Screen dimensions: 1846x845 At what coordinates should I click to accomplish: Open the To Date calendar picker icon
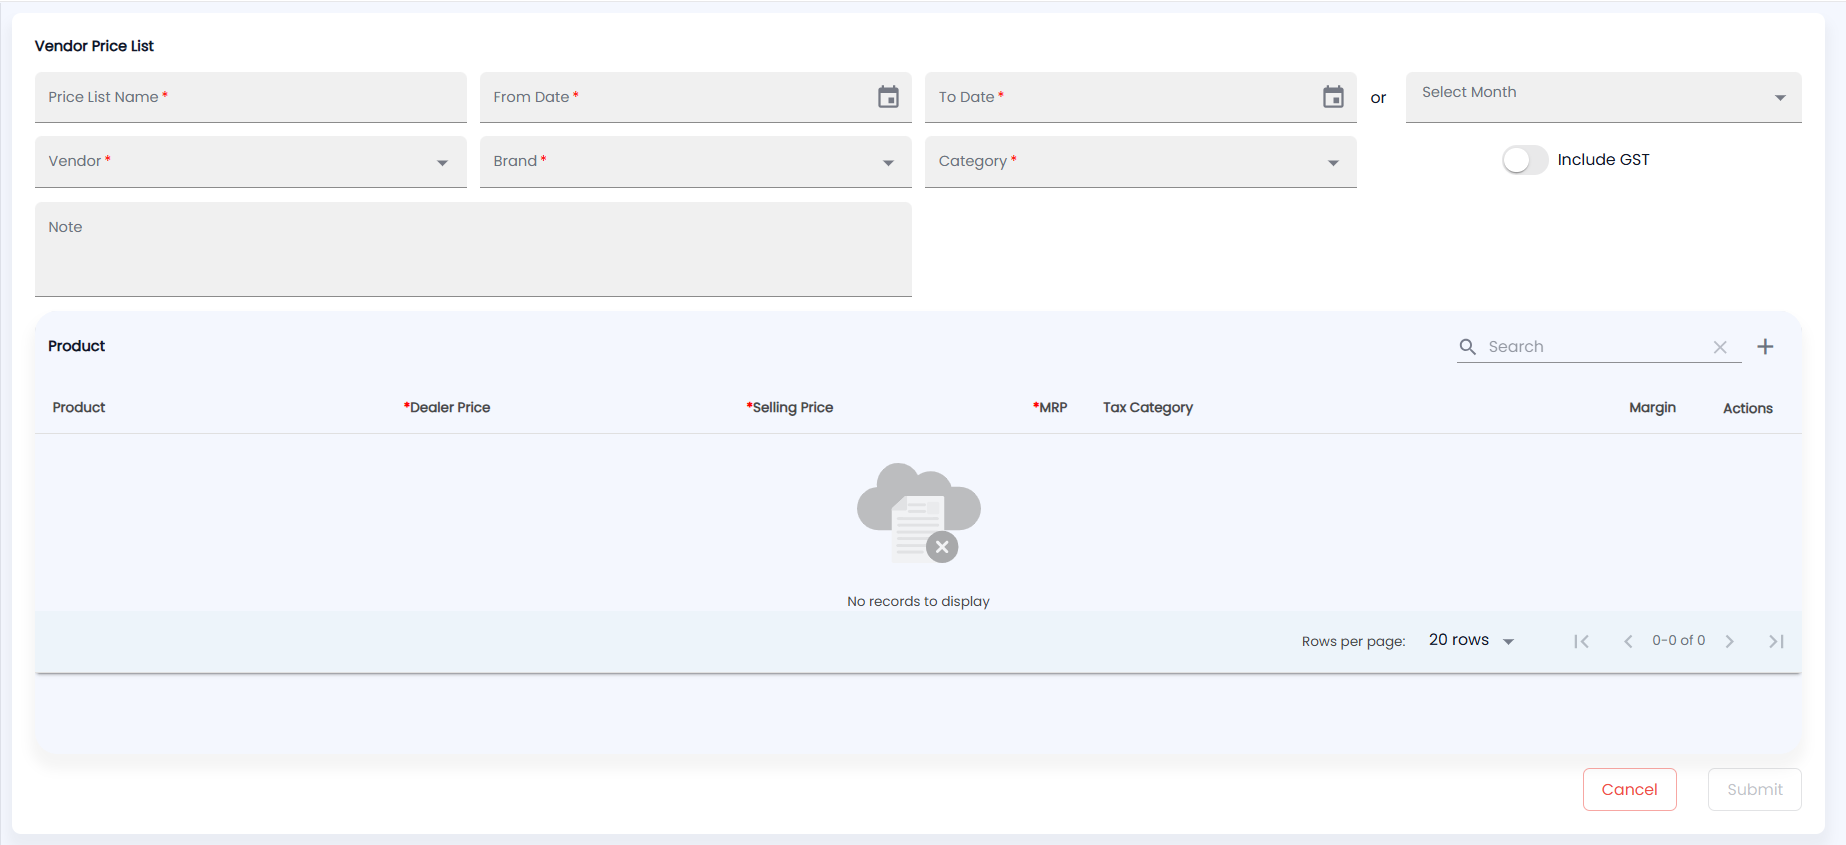tap(1333, 97)
